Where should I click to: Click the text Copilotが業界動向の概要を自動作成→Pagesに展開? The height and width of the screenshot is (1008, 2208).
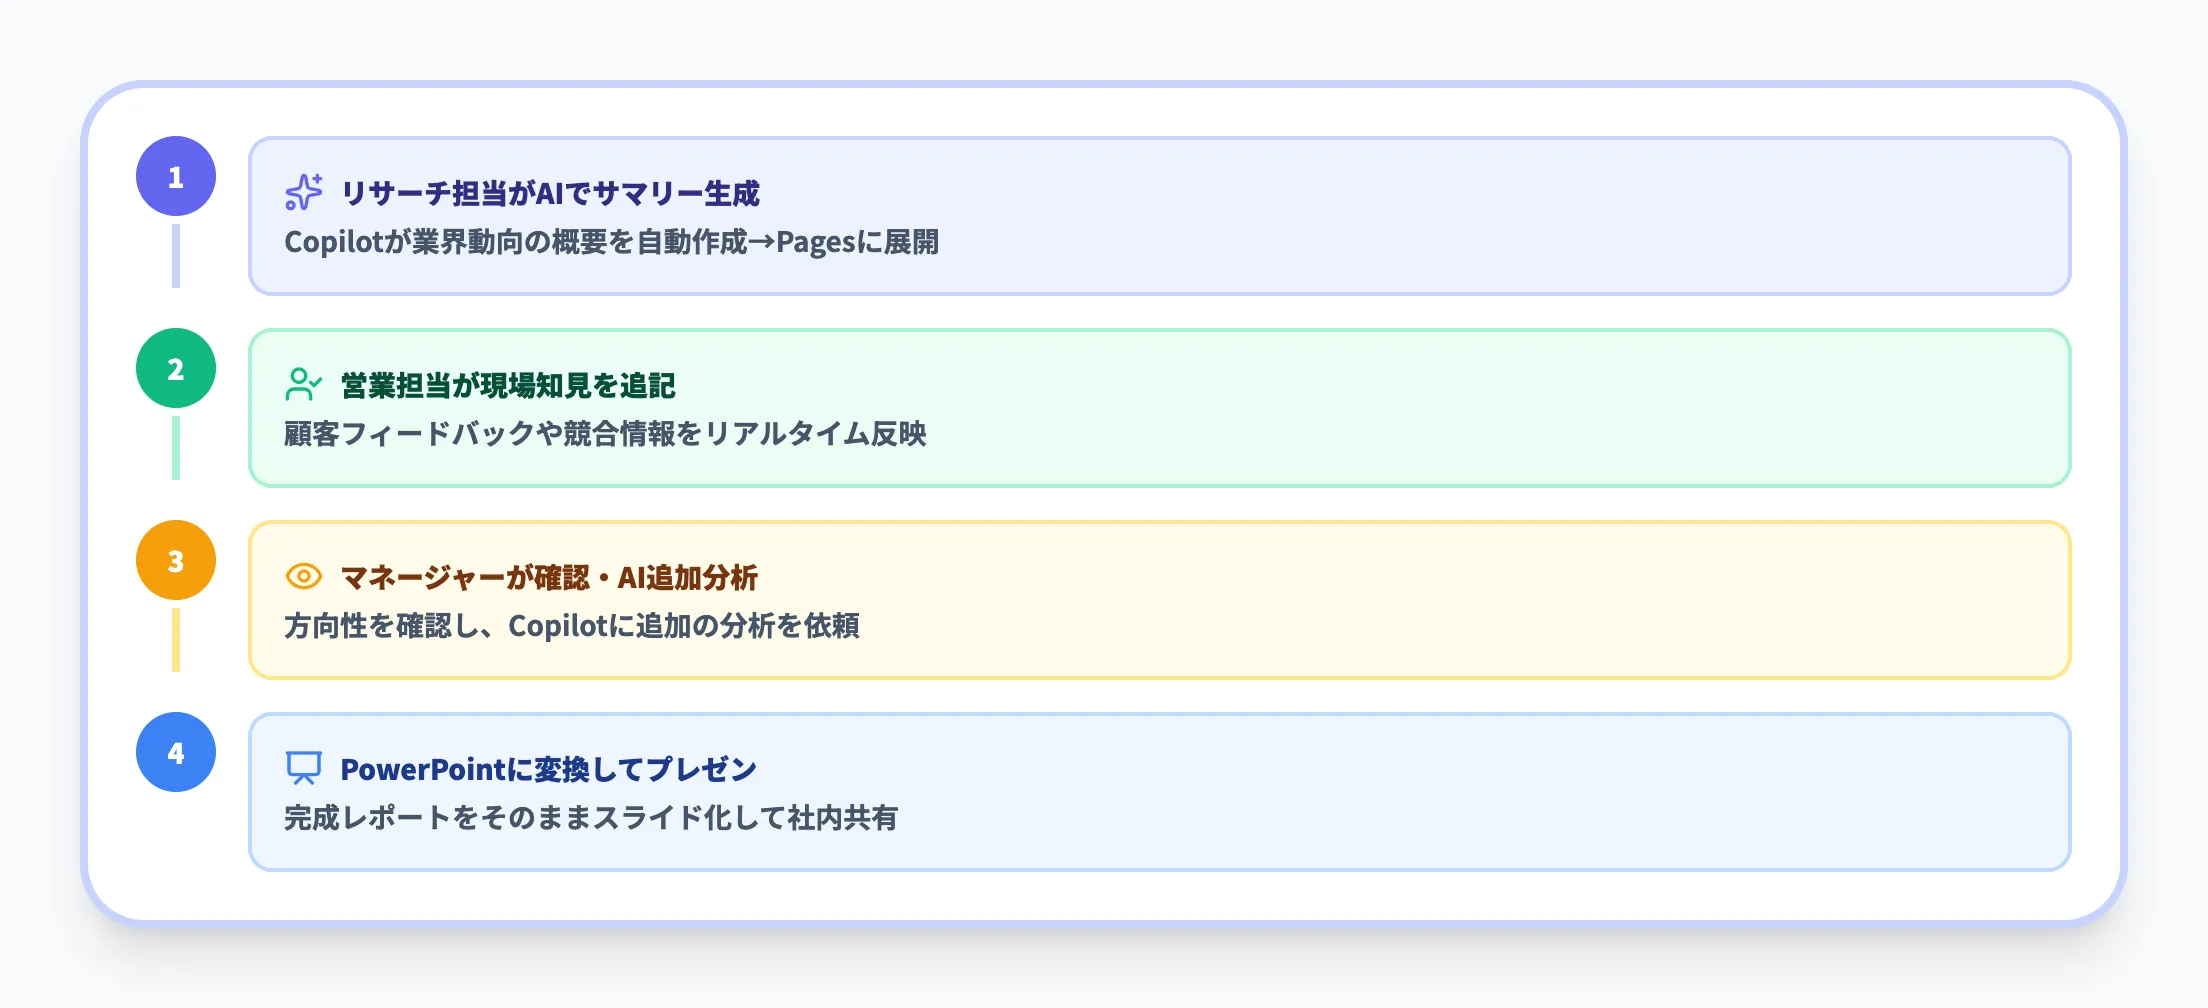611,242
